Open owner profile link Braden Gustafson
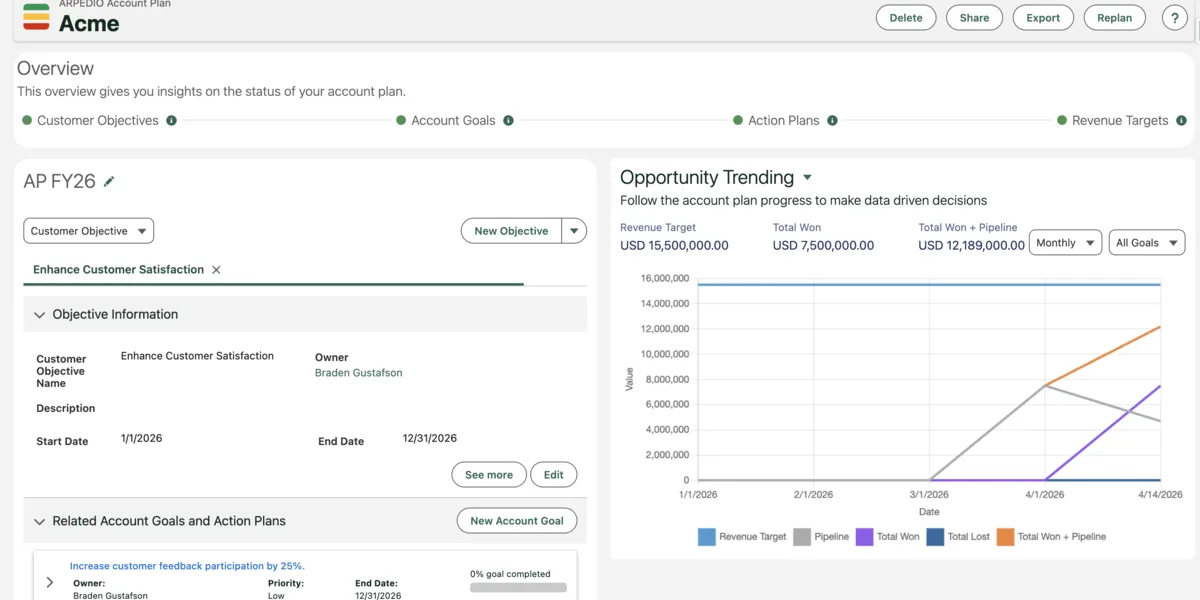1200x600 pixels. click(x=358, y=372)
